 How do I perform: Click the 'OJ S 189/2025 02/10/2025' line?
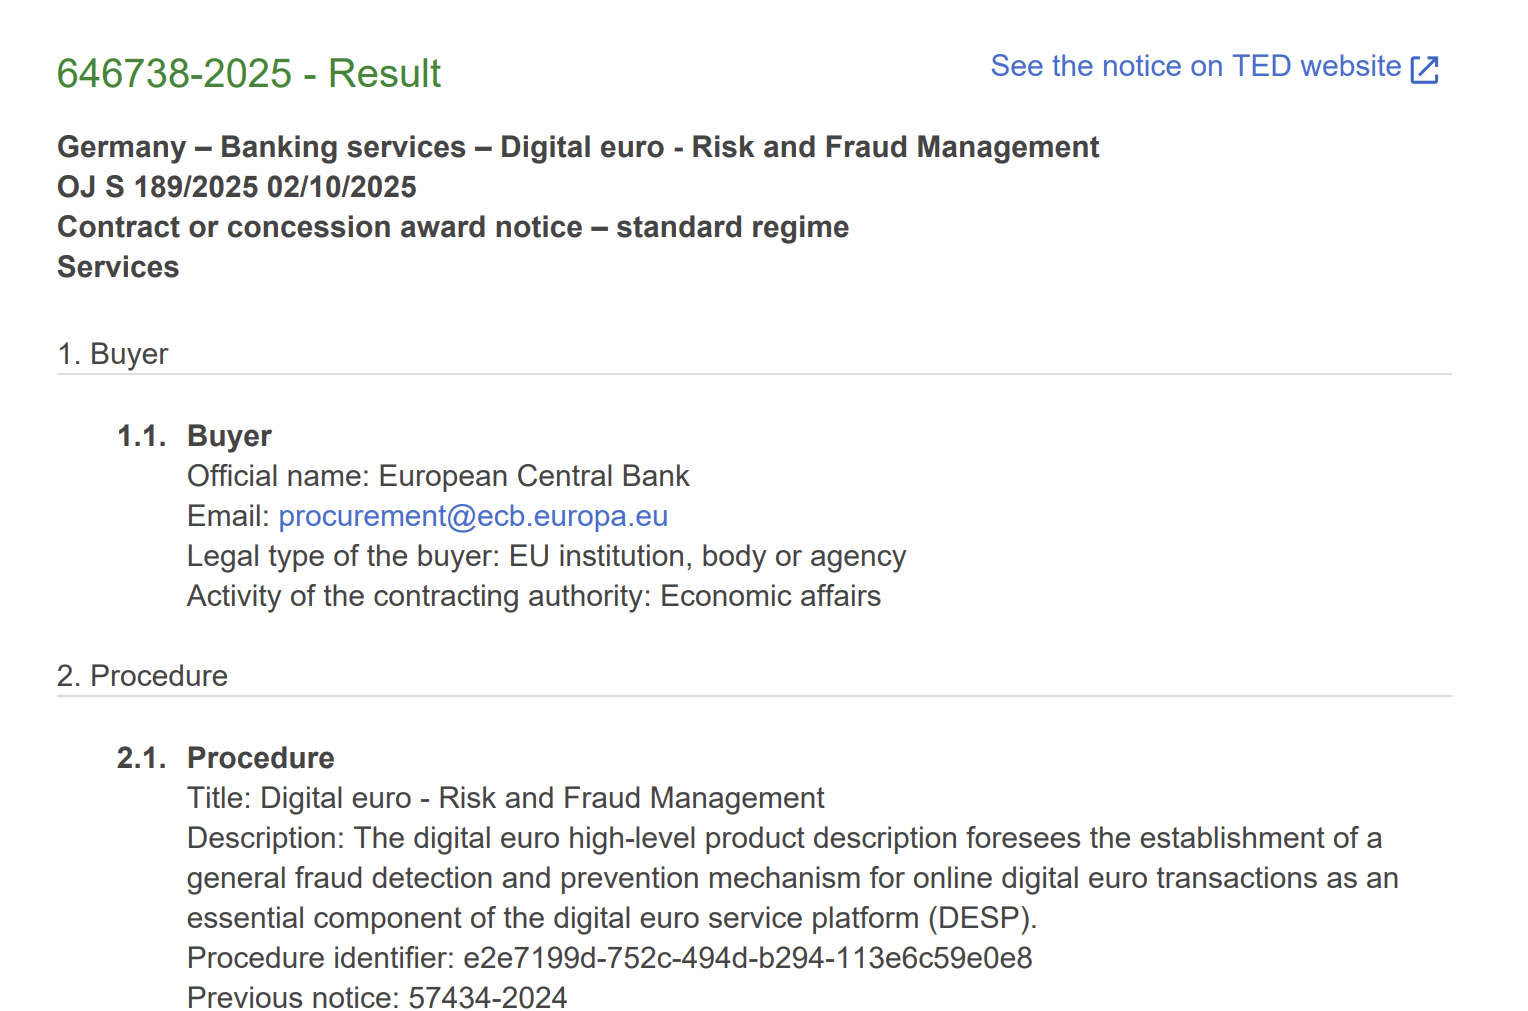[237, 187]
